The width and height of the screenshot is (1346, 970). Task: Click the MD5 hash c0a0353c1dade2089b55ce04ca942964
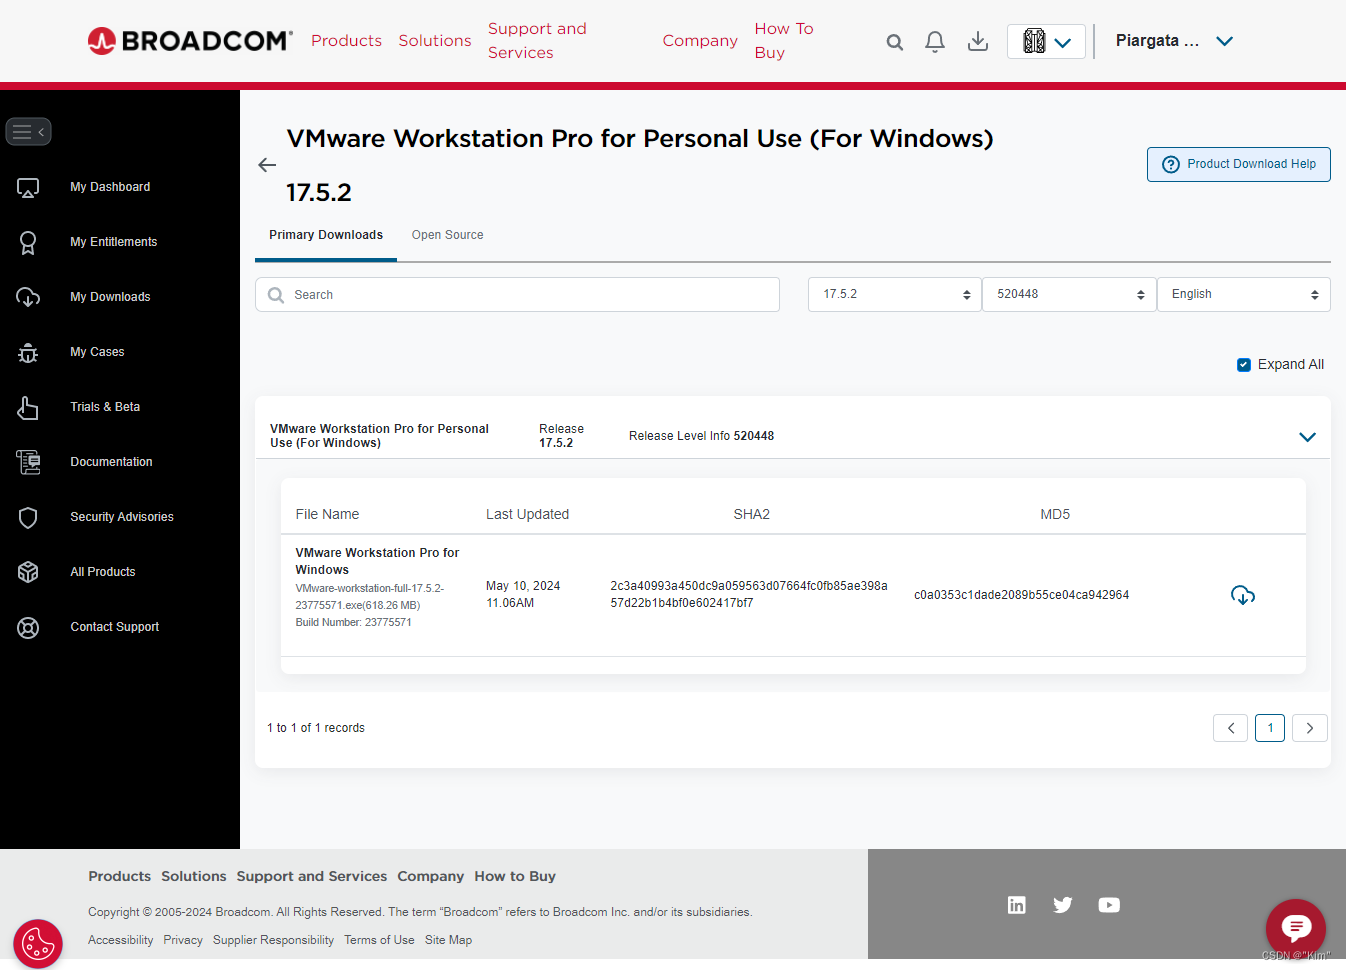pos(1021,595)
